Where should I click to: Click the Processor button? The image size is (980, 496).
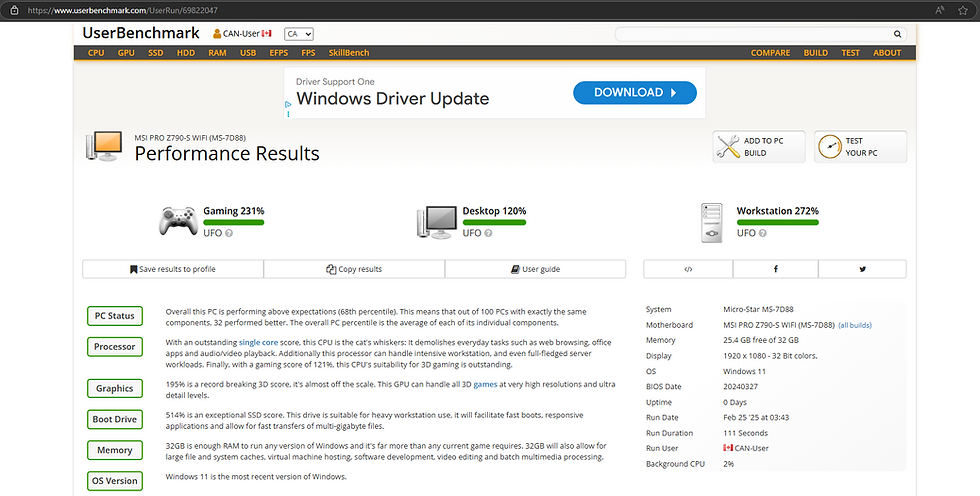tap(114, 347)
